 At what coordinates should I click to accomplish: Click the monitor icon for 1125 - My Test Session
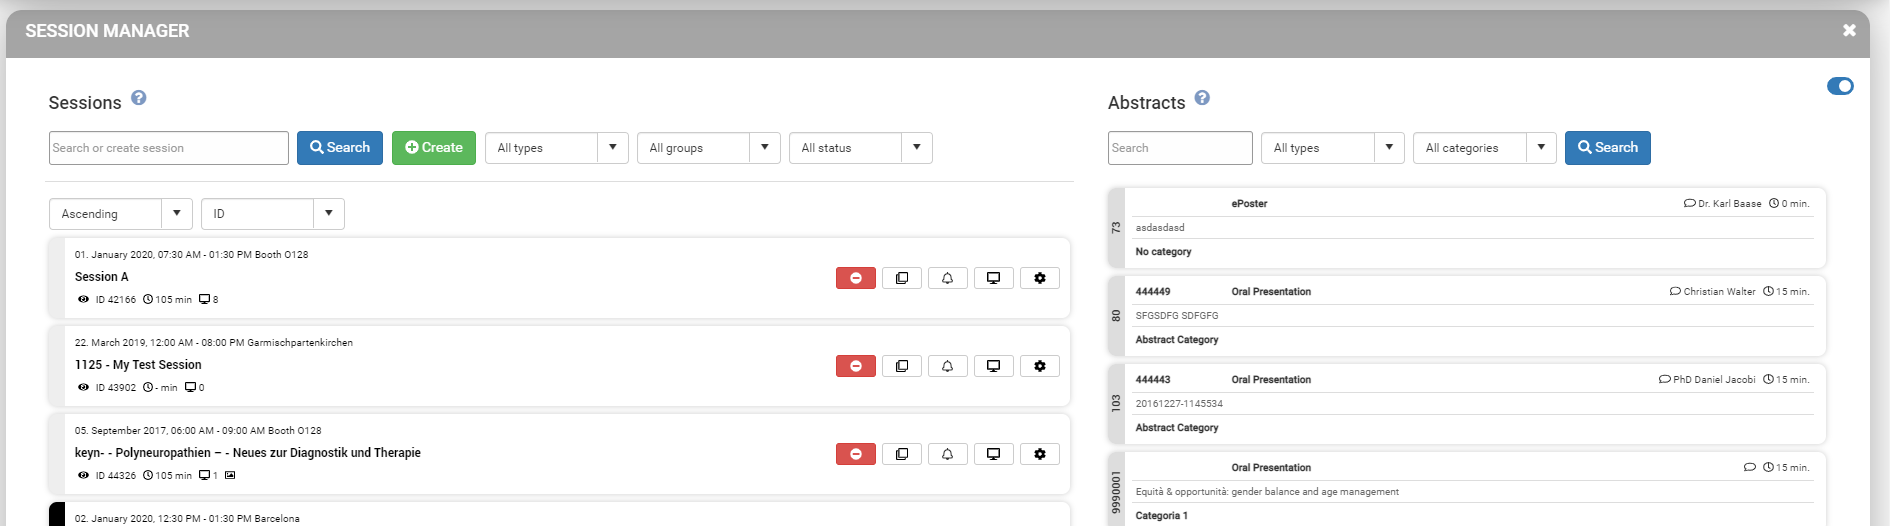tap(994, 366)
